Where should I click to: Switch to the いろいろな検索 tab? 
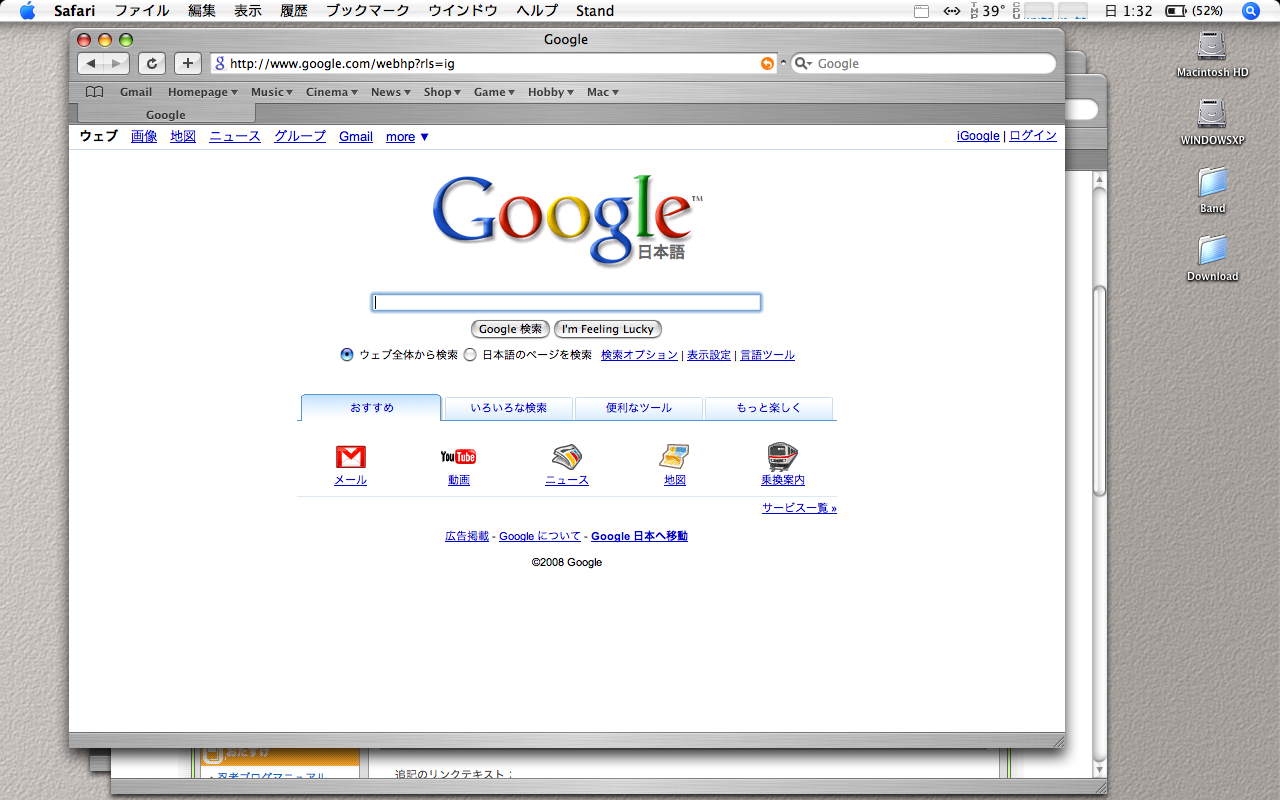[x=509, y=408]
